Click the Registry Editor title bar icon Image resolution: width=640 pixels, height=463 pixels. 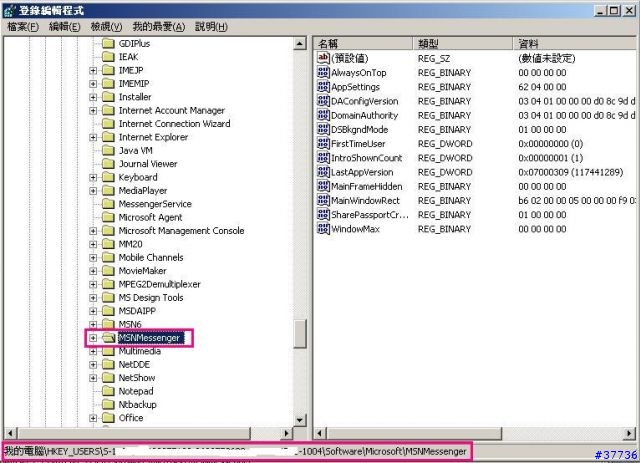(9, 11)
